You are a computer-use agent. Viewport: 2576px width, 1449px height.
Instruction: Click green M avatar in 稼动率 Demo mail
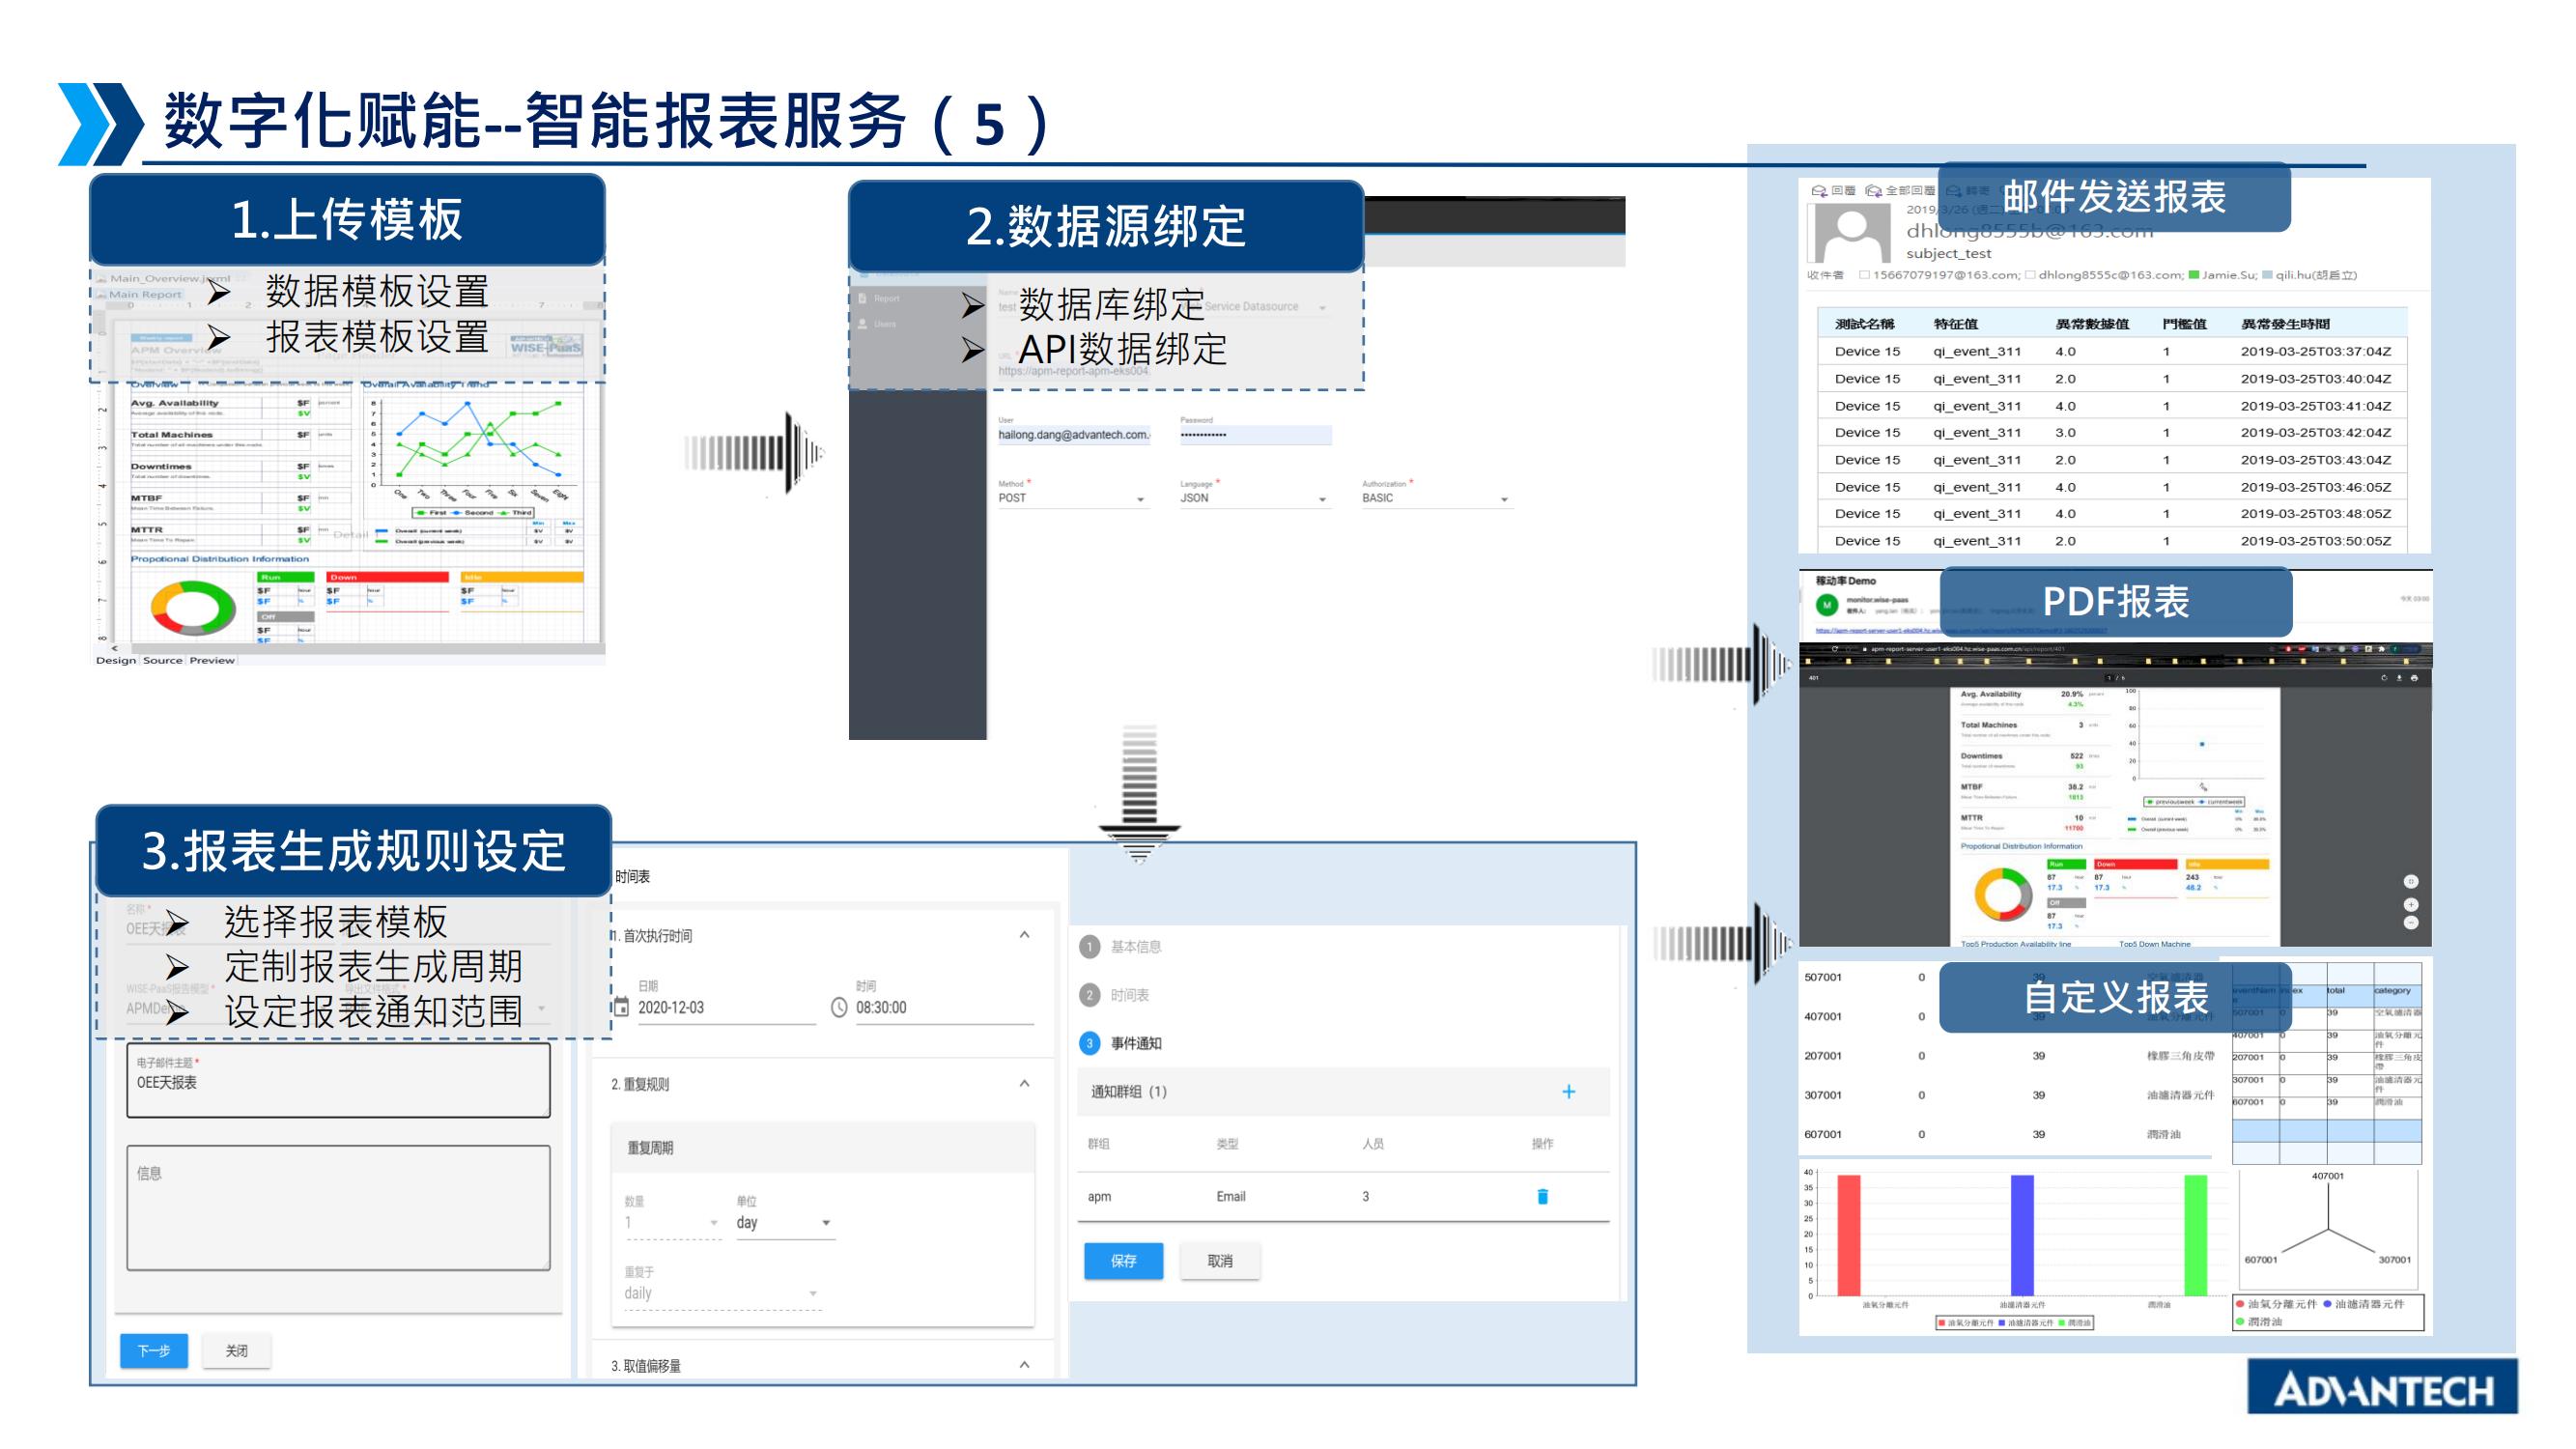pyautogui.click(x=1827, y=605)
